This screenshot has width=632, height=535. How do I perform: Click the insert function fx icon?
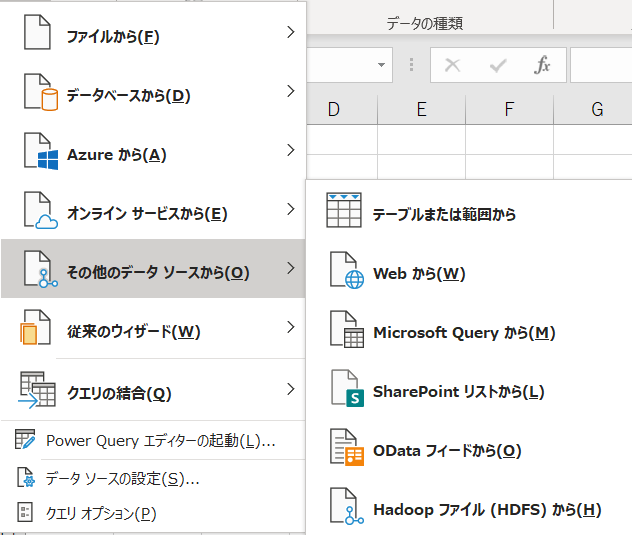tap(542, 65)
